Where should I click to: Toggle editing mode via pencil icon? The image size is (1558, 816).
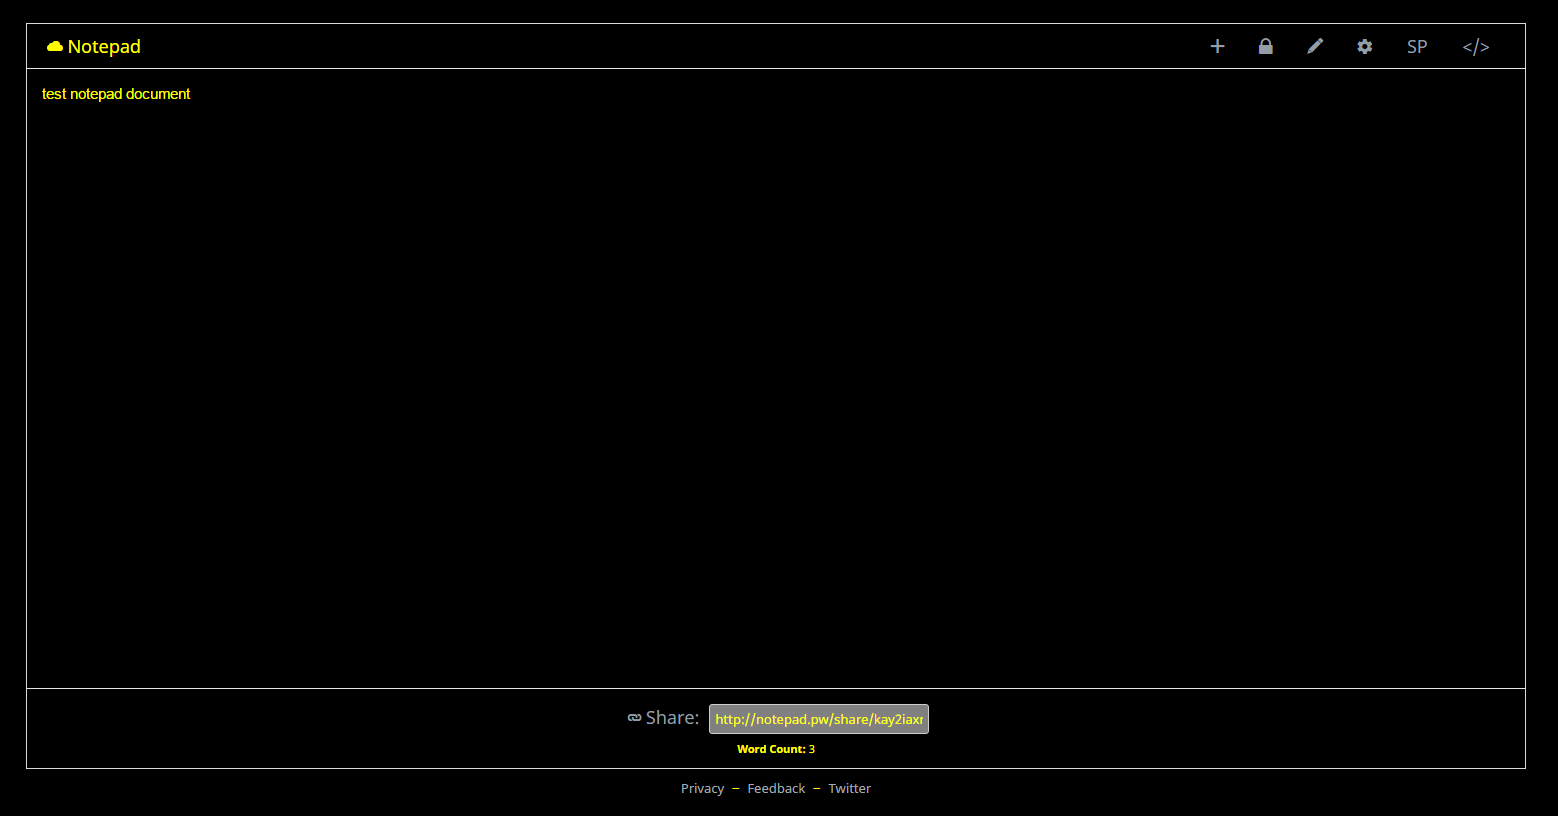[1314, 46]
